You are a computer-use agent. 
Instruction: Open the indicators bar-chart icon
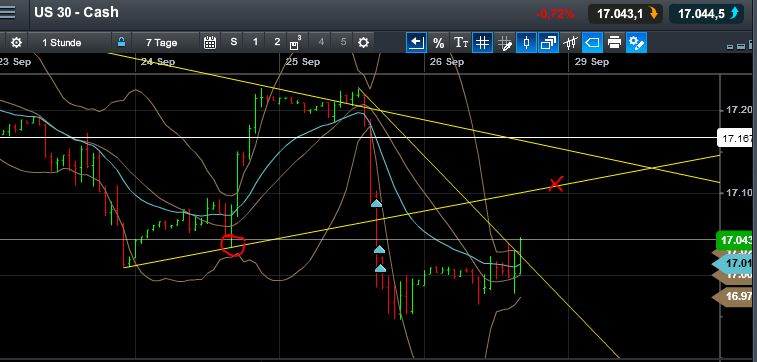(x=570, y=43)
